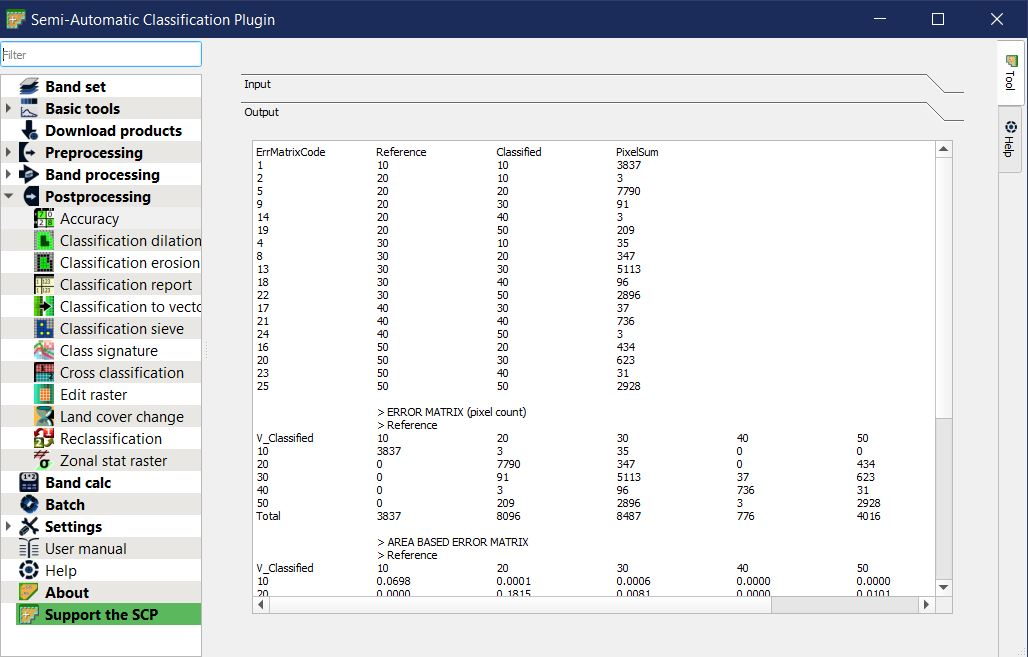The width and height of the screenshot is (1028, 657).
Task: Open the Band calc icon
Action: click(29, 483)
